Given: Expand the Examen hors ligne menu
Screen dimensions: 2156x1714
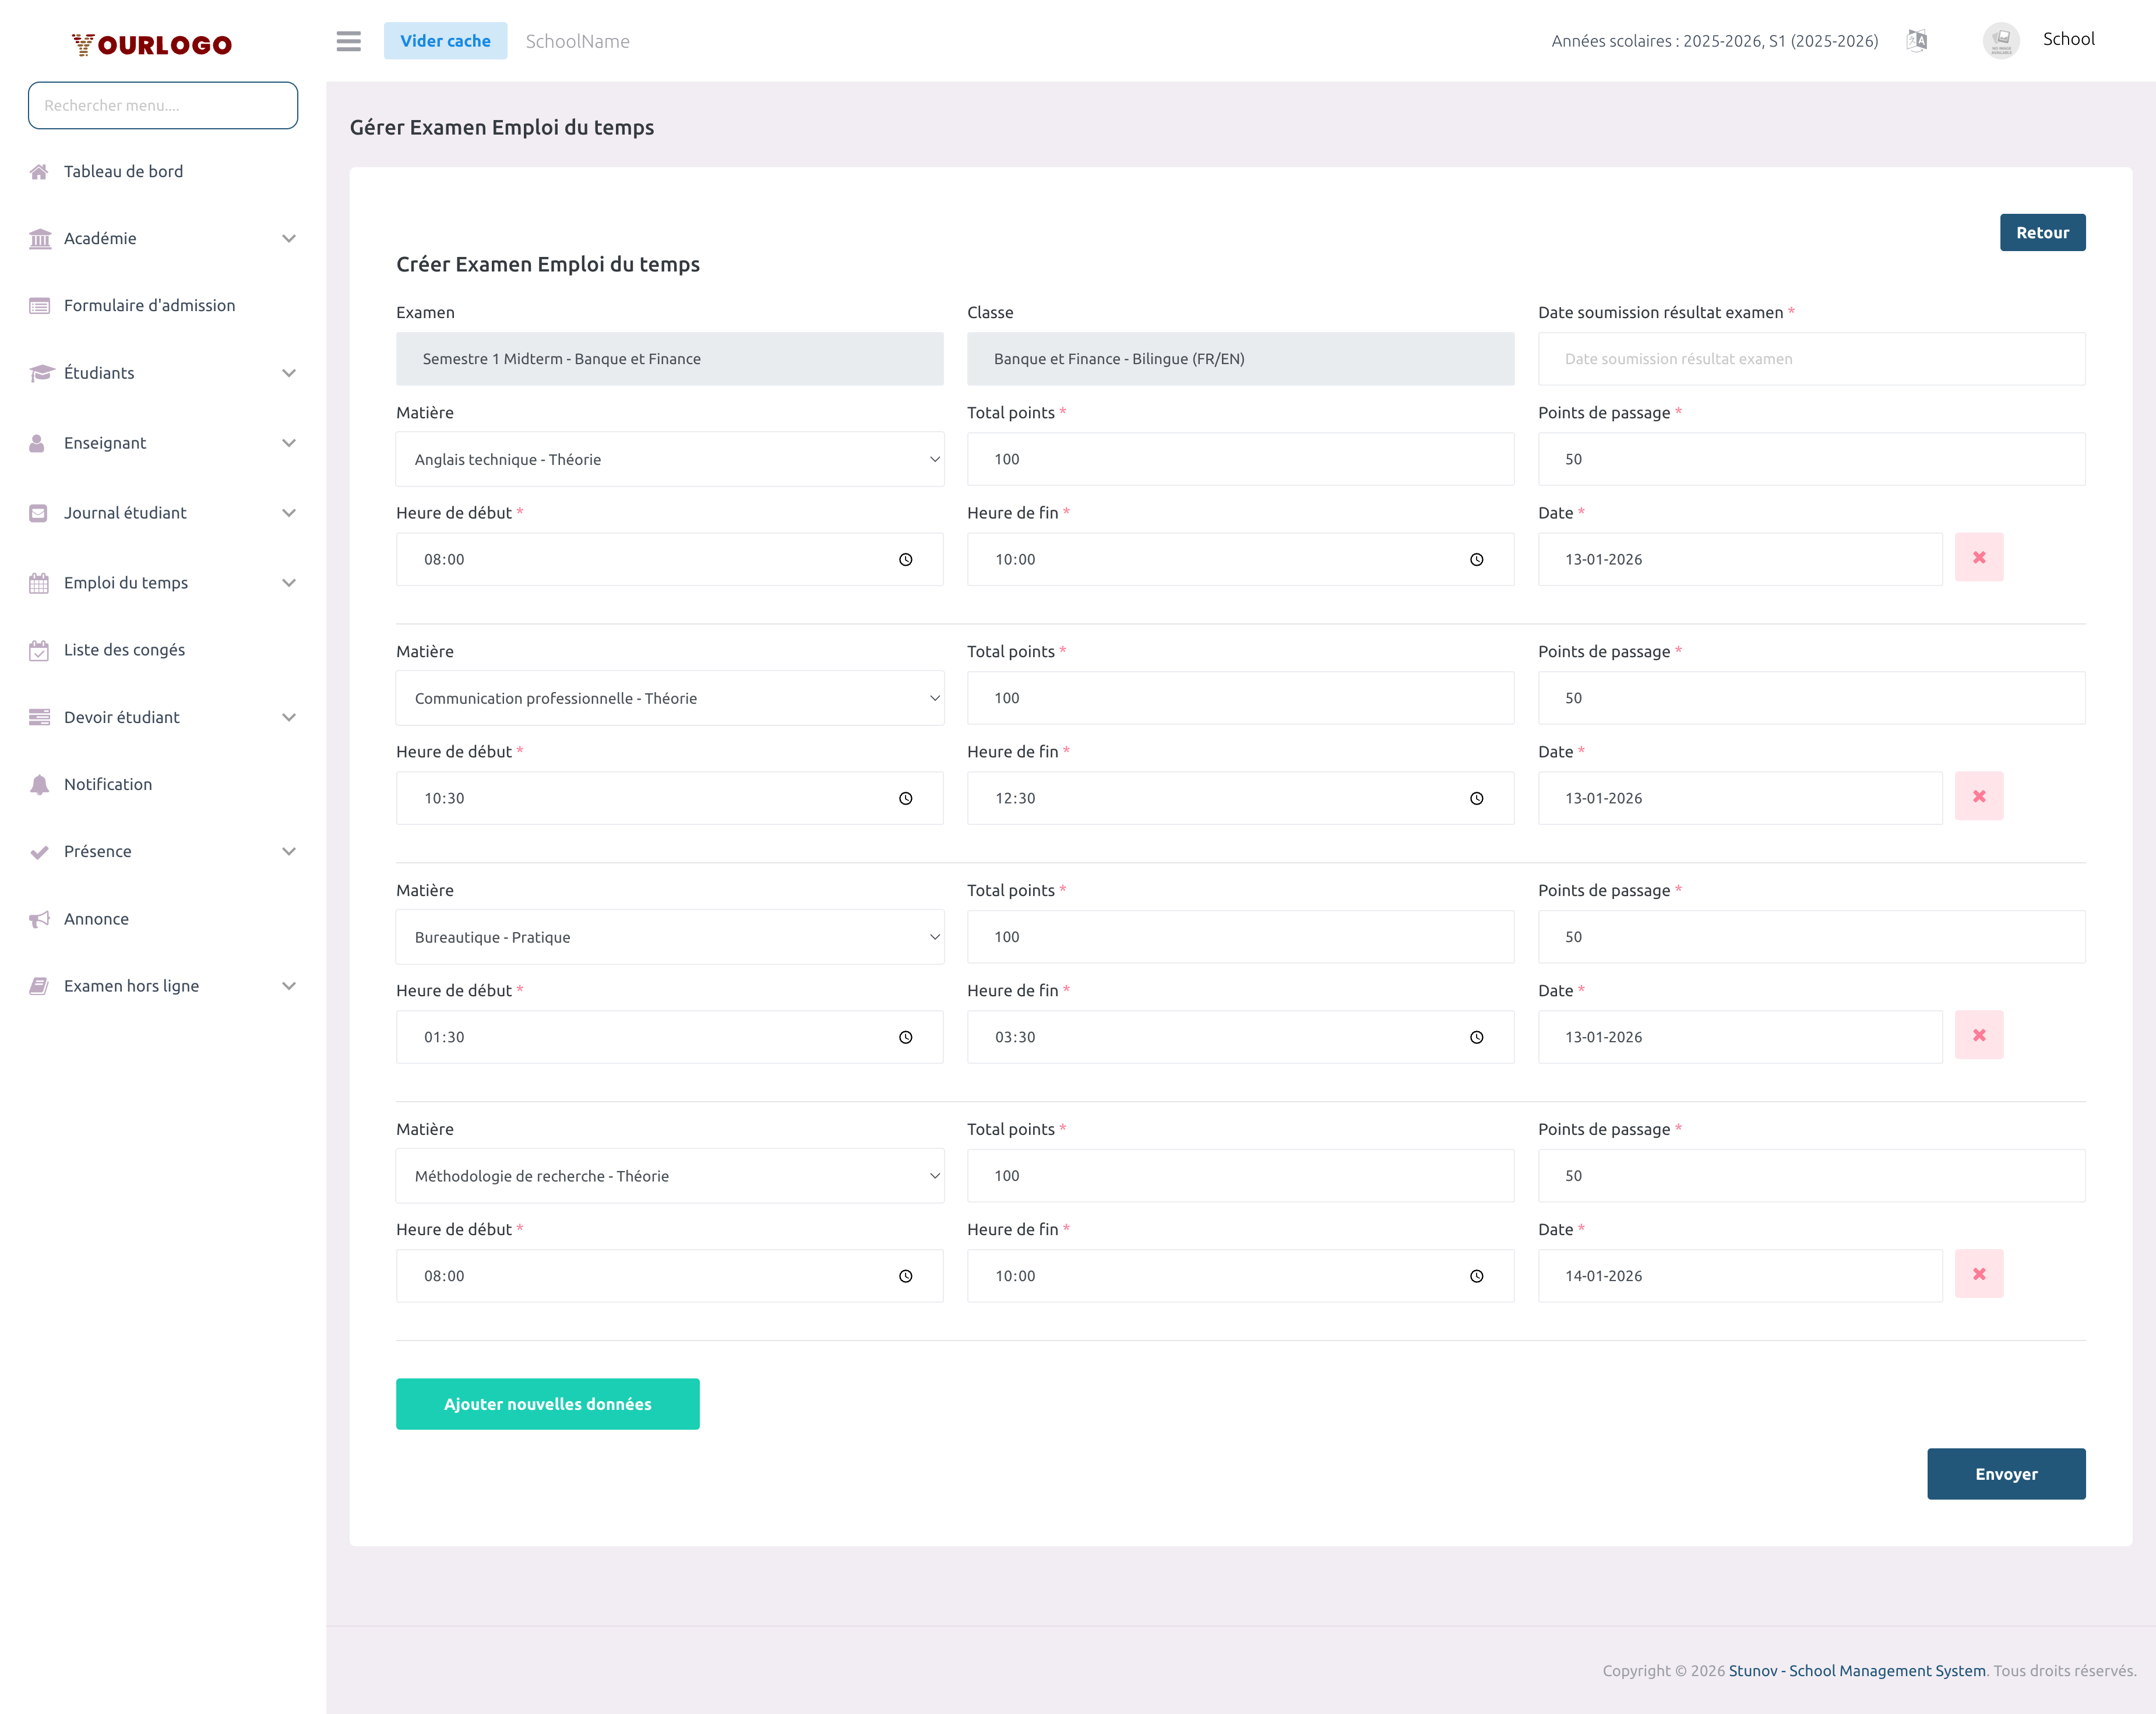Looking at the screenshot, I should pos(162,986).
